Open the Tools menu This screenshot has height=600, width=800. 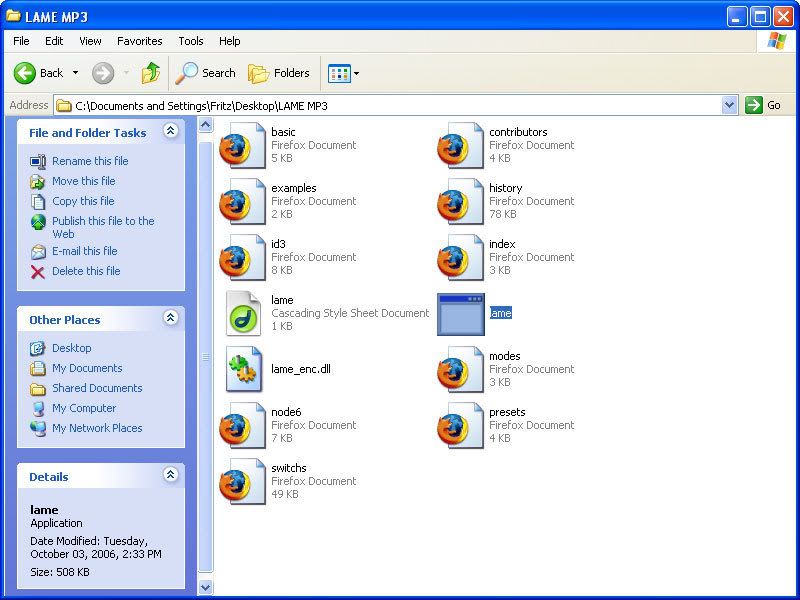[191, 41]
